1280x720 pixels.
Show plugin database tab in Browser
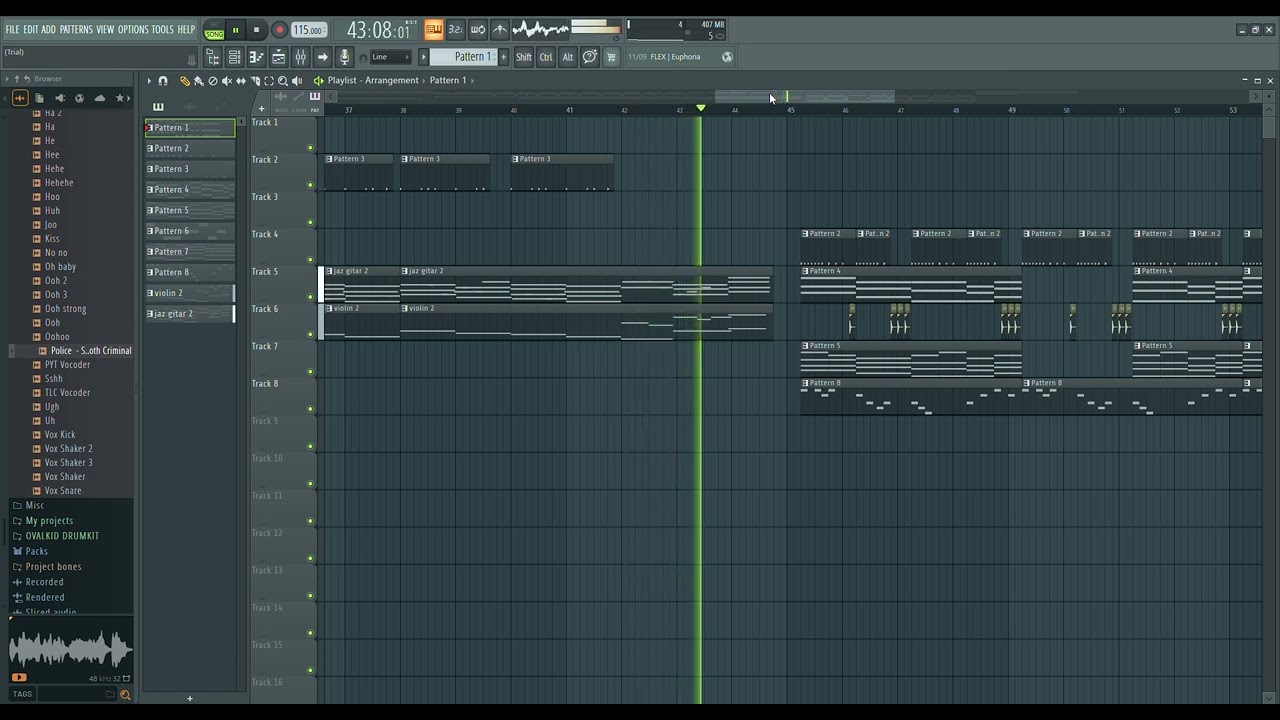click(x=60, y=98)
